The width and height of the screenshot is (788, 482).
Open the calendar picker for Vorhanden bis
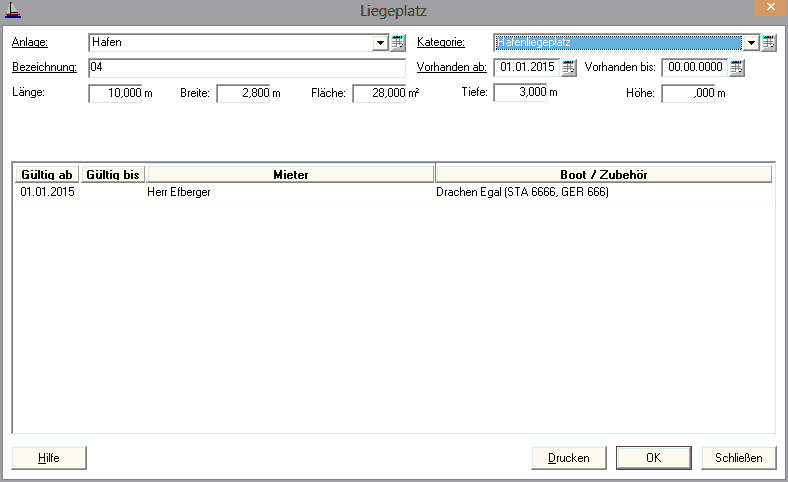[x=737, y=68]
